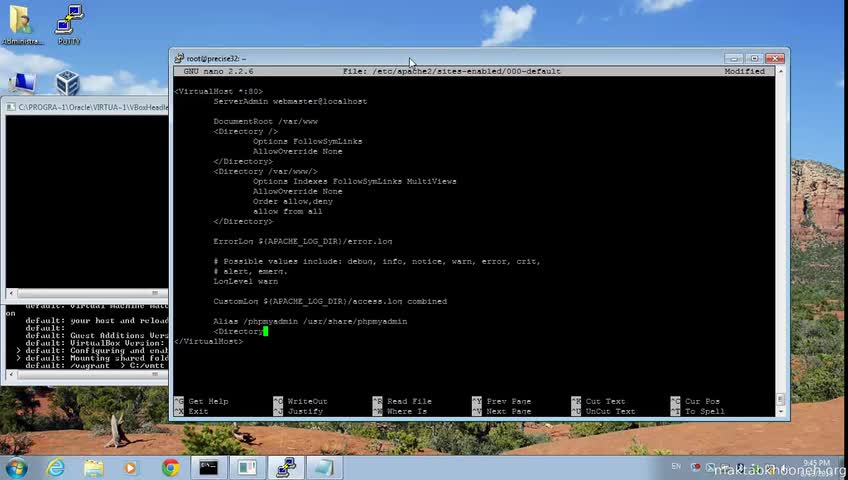Click the '<Directory />' line
The image size is (848, 480).
246,131
